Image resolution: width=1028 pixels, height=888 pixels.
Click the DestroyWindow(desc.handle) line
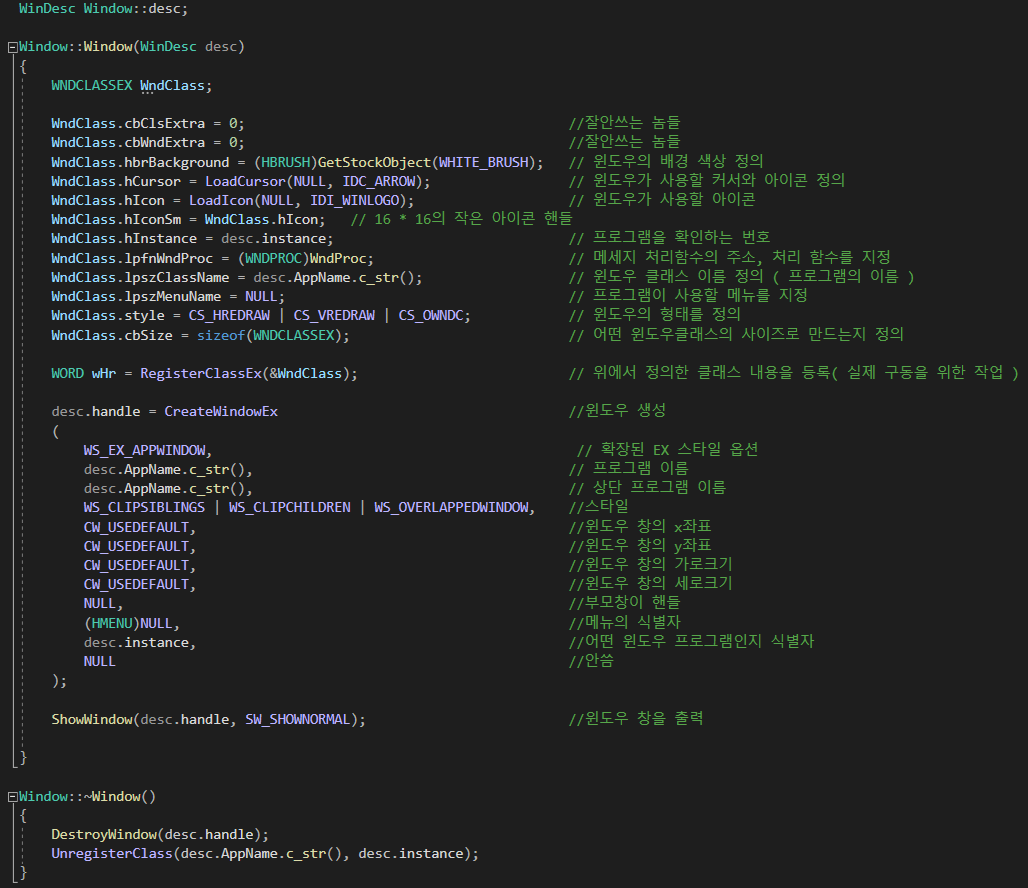click(160, 834)
